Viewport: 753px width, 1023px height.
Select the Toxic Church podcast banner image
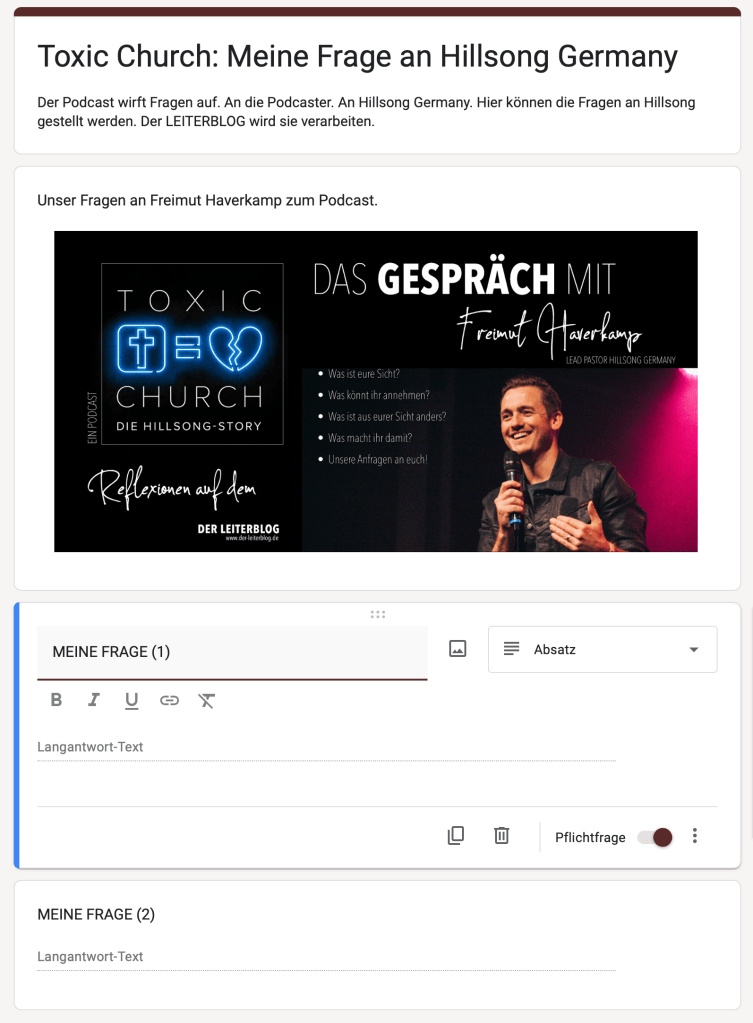tap(376, 391)
